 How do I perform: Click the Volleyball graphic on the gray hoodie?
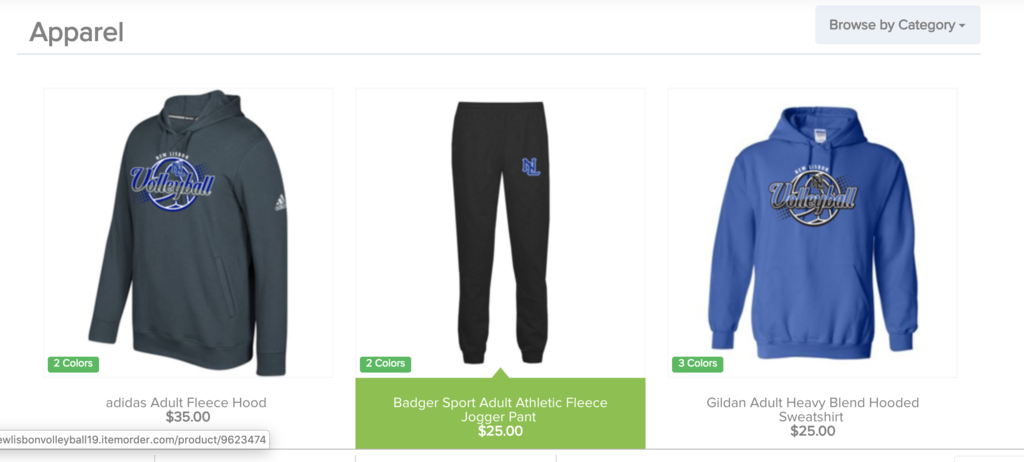tap(172, 183)
